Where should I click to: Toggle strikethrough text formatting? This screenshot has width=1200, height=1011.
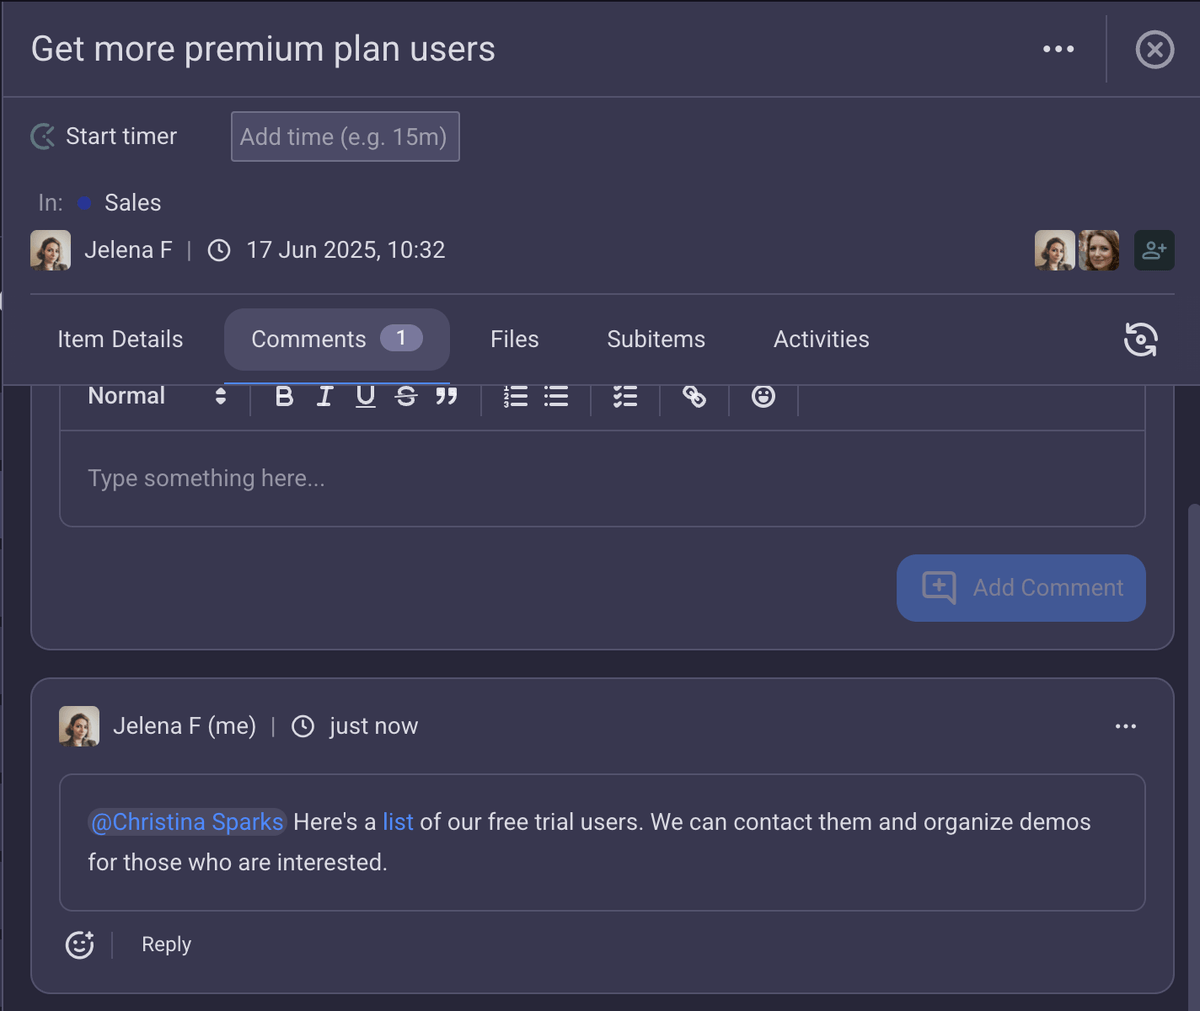pyautogui.click(x=406, y=396)
